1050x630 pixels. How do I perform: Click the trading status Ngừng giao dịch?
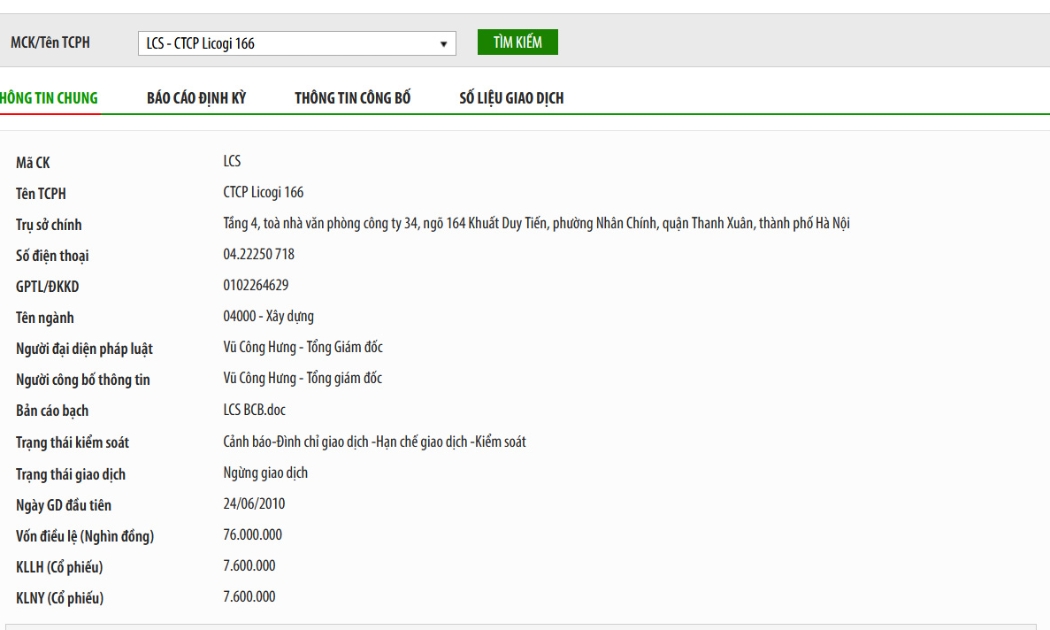[x=265, y=473]
